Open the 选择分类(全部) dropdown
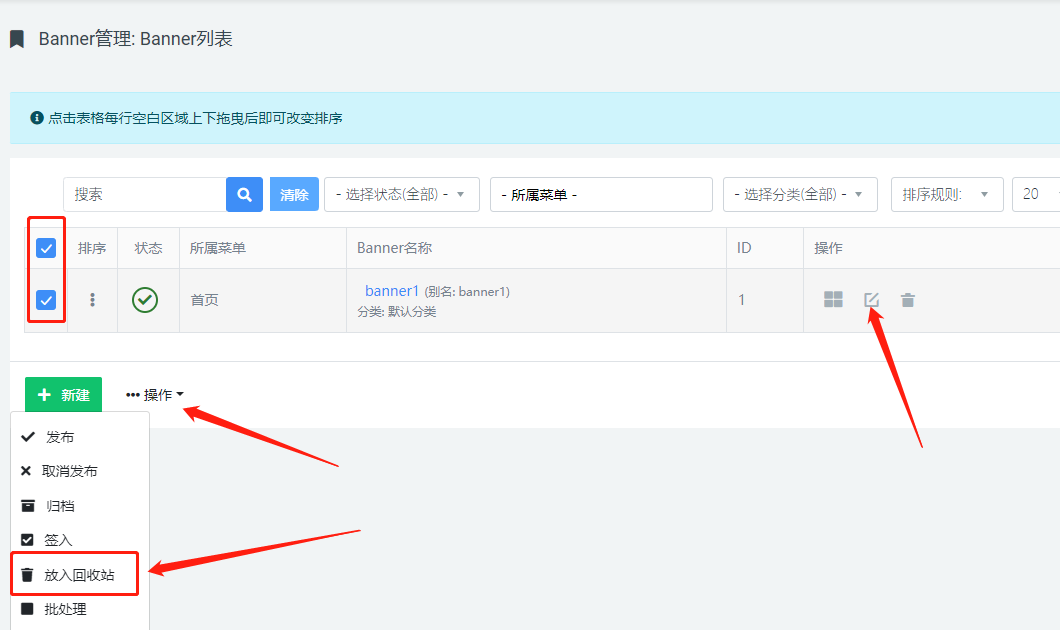This screenshot has width=1060, height=630. click(x=799, y=195)
